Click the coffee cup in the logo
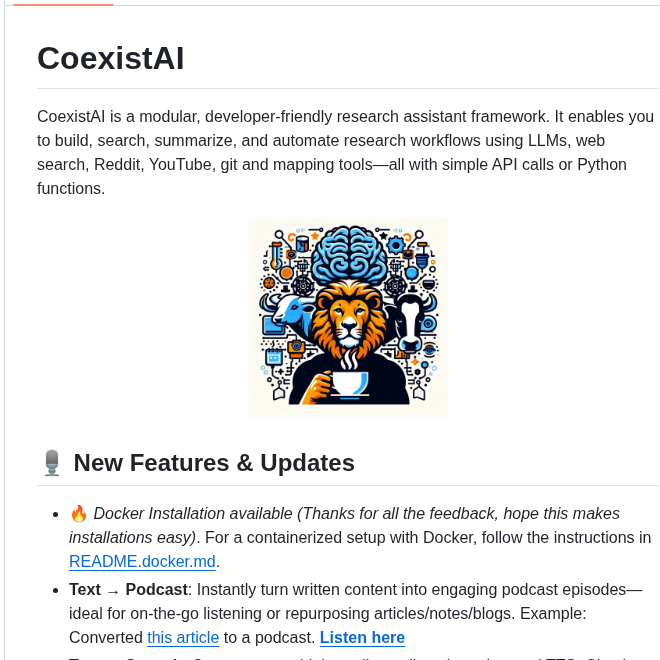Image resolution: width=660 pixels, height=660 pixels. click(348, 383)
